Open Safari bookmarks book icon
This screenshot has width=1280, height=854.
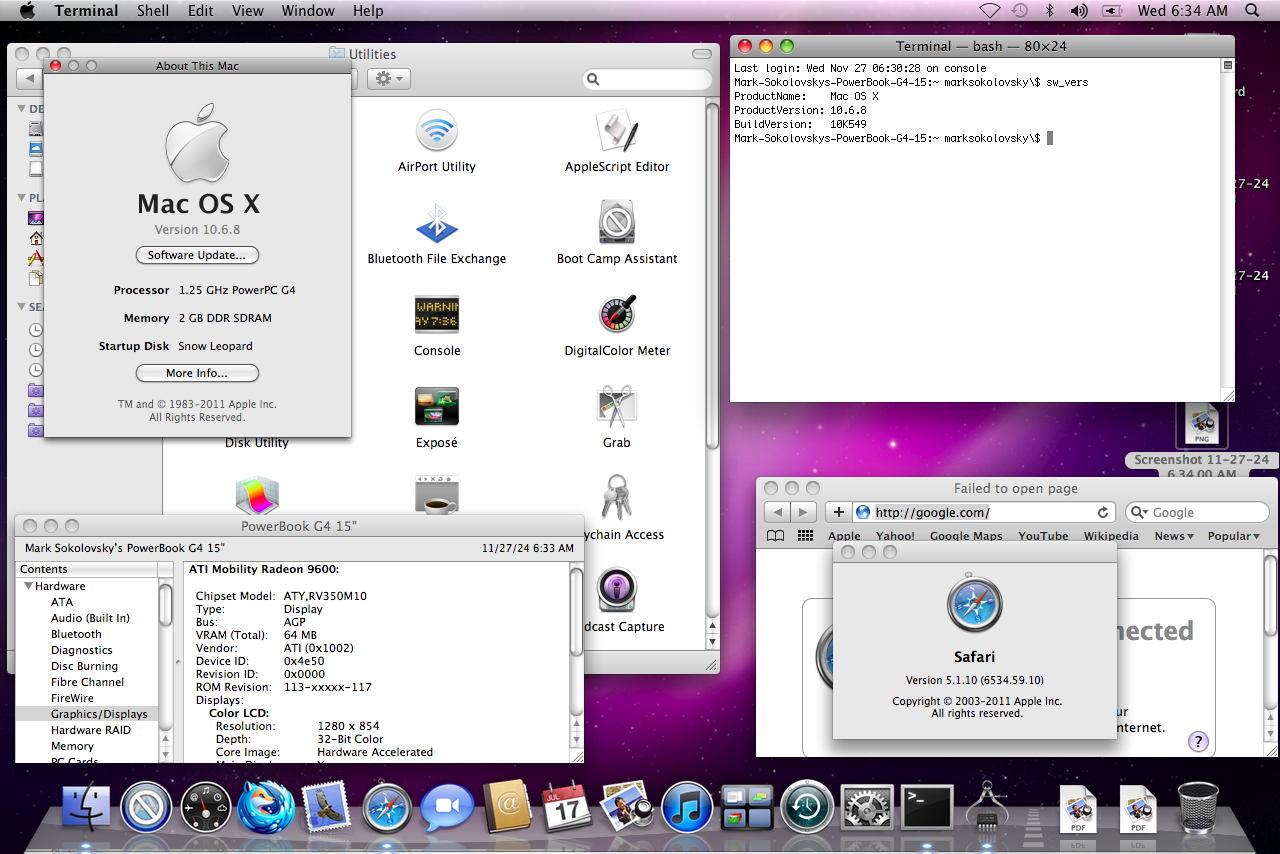pos(775,536)
